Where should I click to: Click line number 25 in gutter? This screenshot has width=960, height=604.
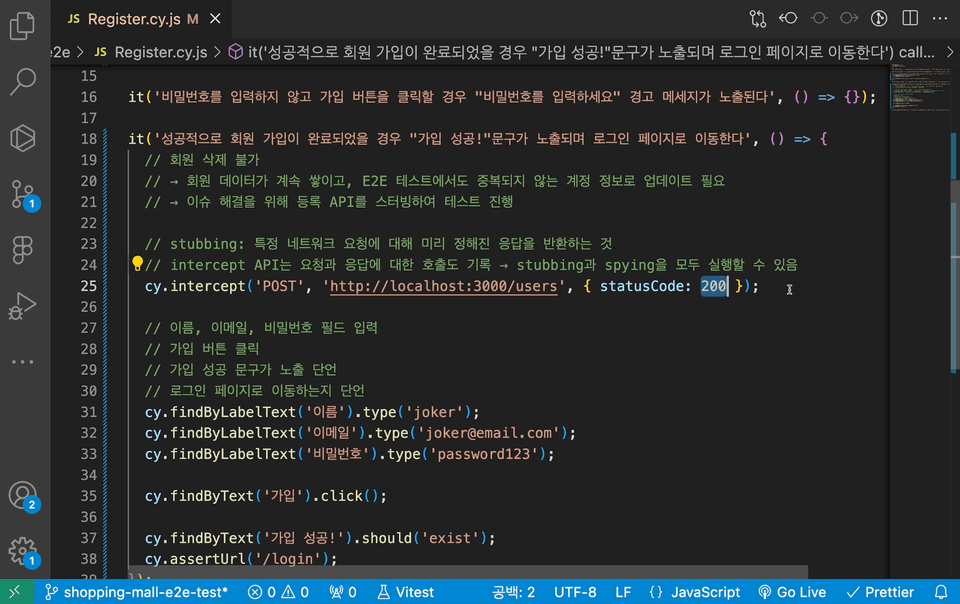[x=89, y=286]
